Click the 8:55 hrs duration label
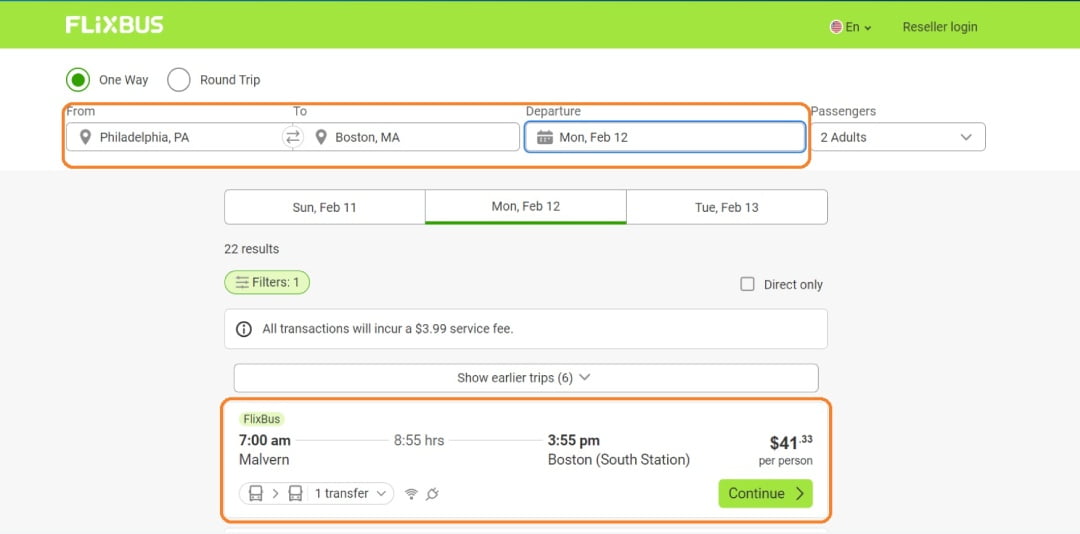Viewport: 1080px width, 534px height. pyautogui.click(x=419, y=440)
